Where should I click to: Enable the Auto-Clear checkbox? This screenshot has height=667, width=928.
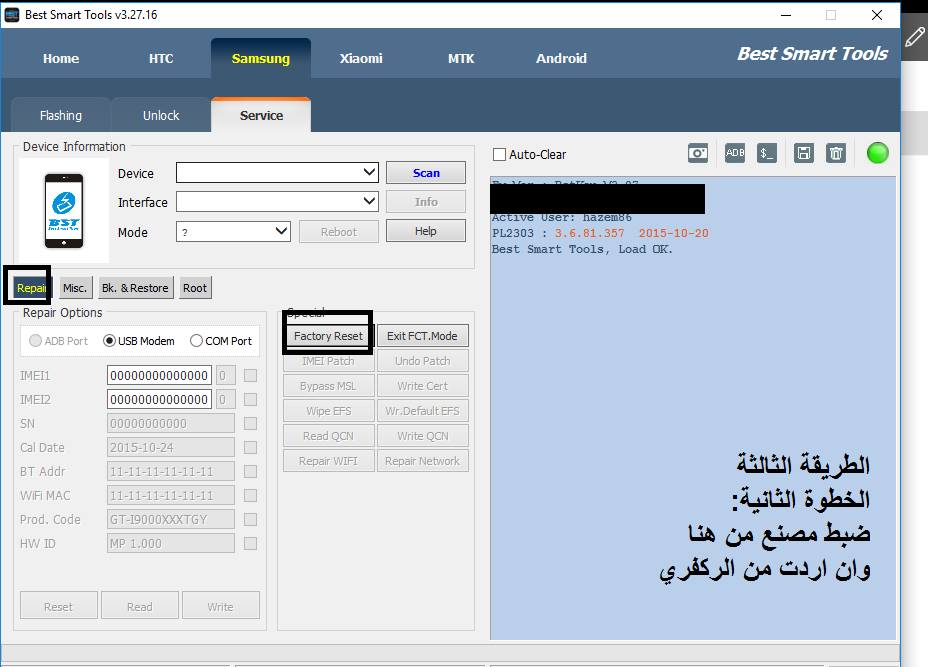coord(500,154)
